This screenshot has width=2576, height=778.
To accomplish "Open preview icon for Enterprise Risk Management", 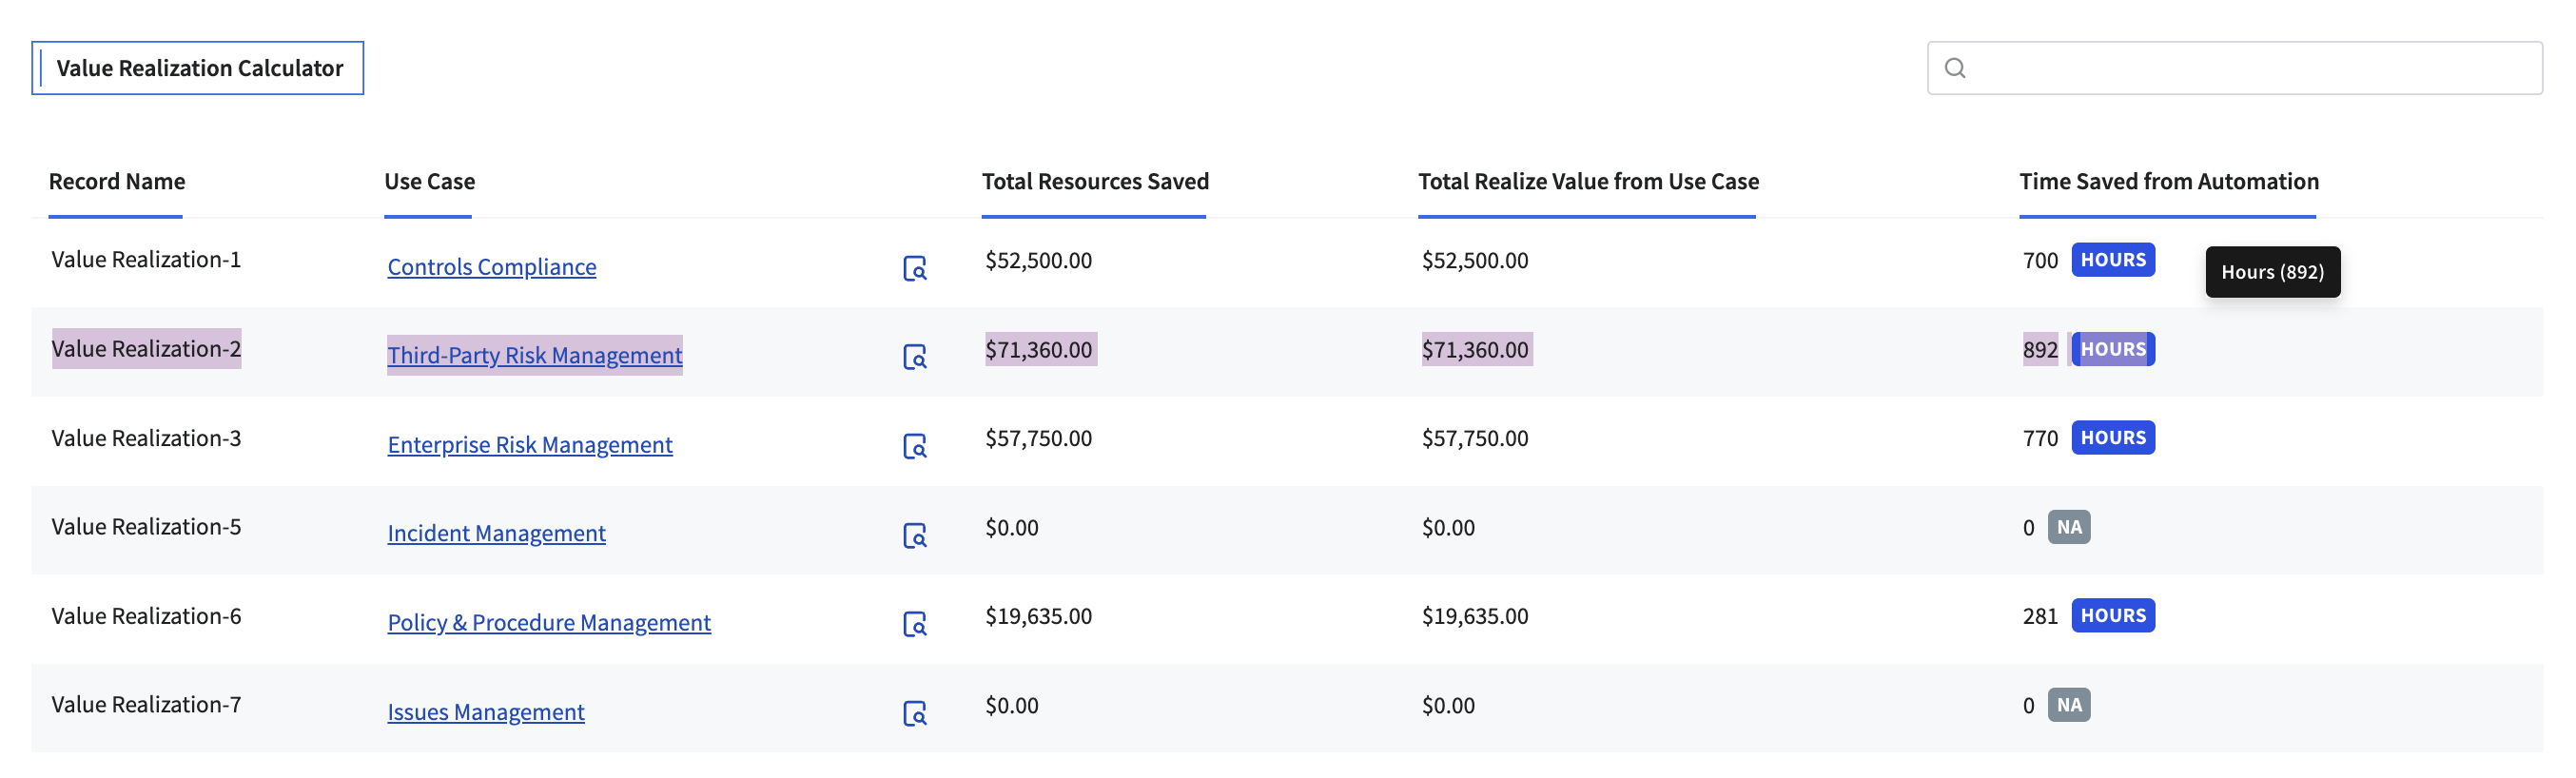I will (914, 446).
